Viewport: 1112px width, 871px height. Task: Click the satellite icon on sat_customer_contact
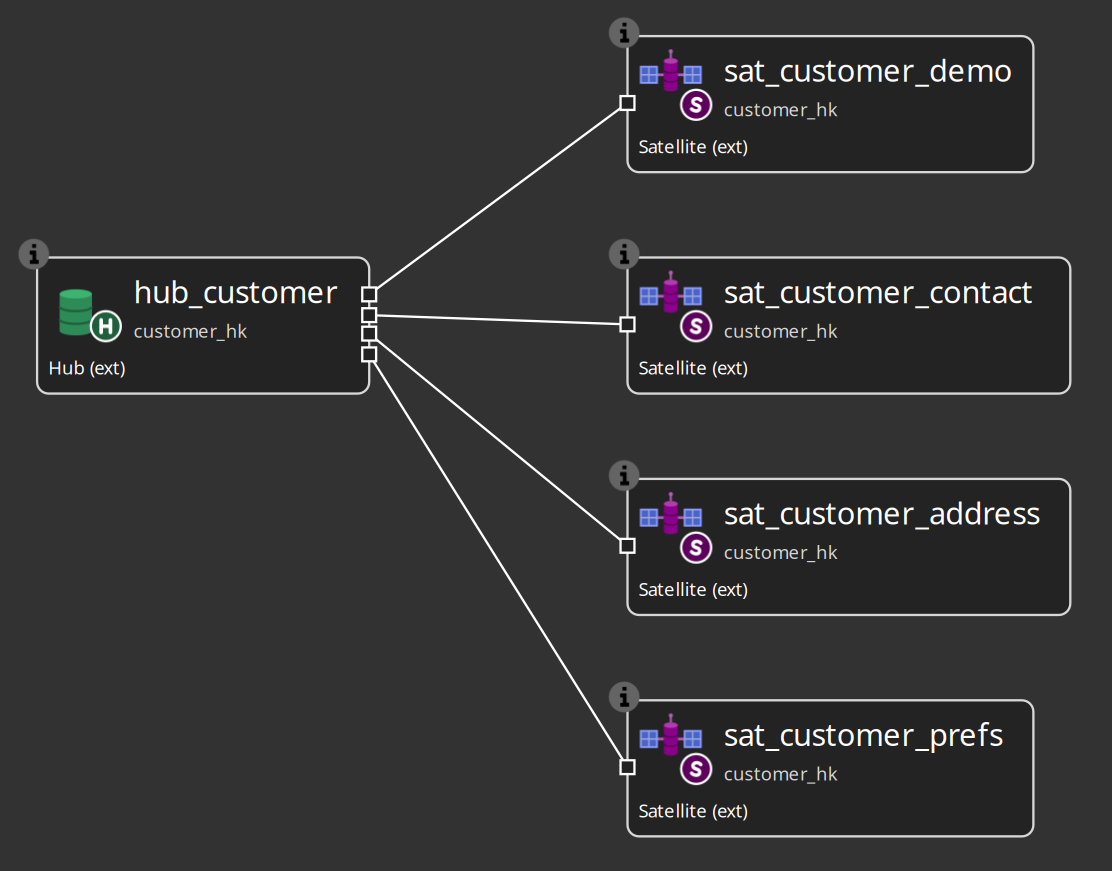click(x=671, y=292)
